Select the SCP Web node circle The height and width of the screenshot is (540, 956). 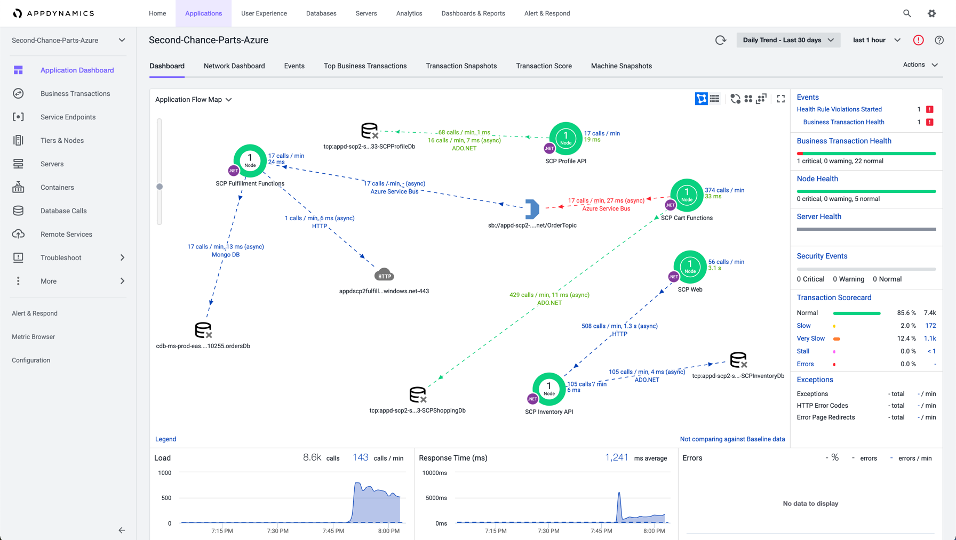click(690, 267)
